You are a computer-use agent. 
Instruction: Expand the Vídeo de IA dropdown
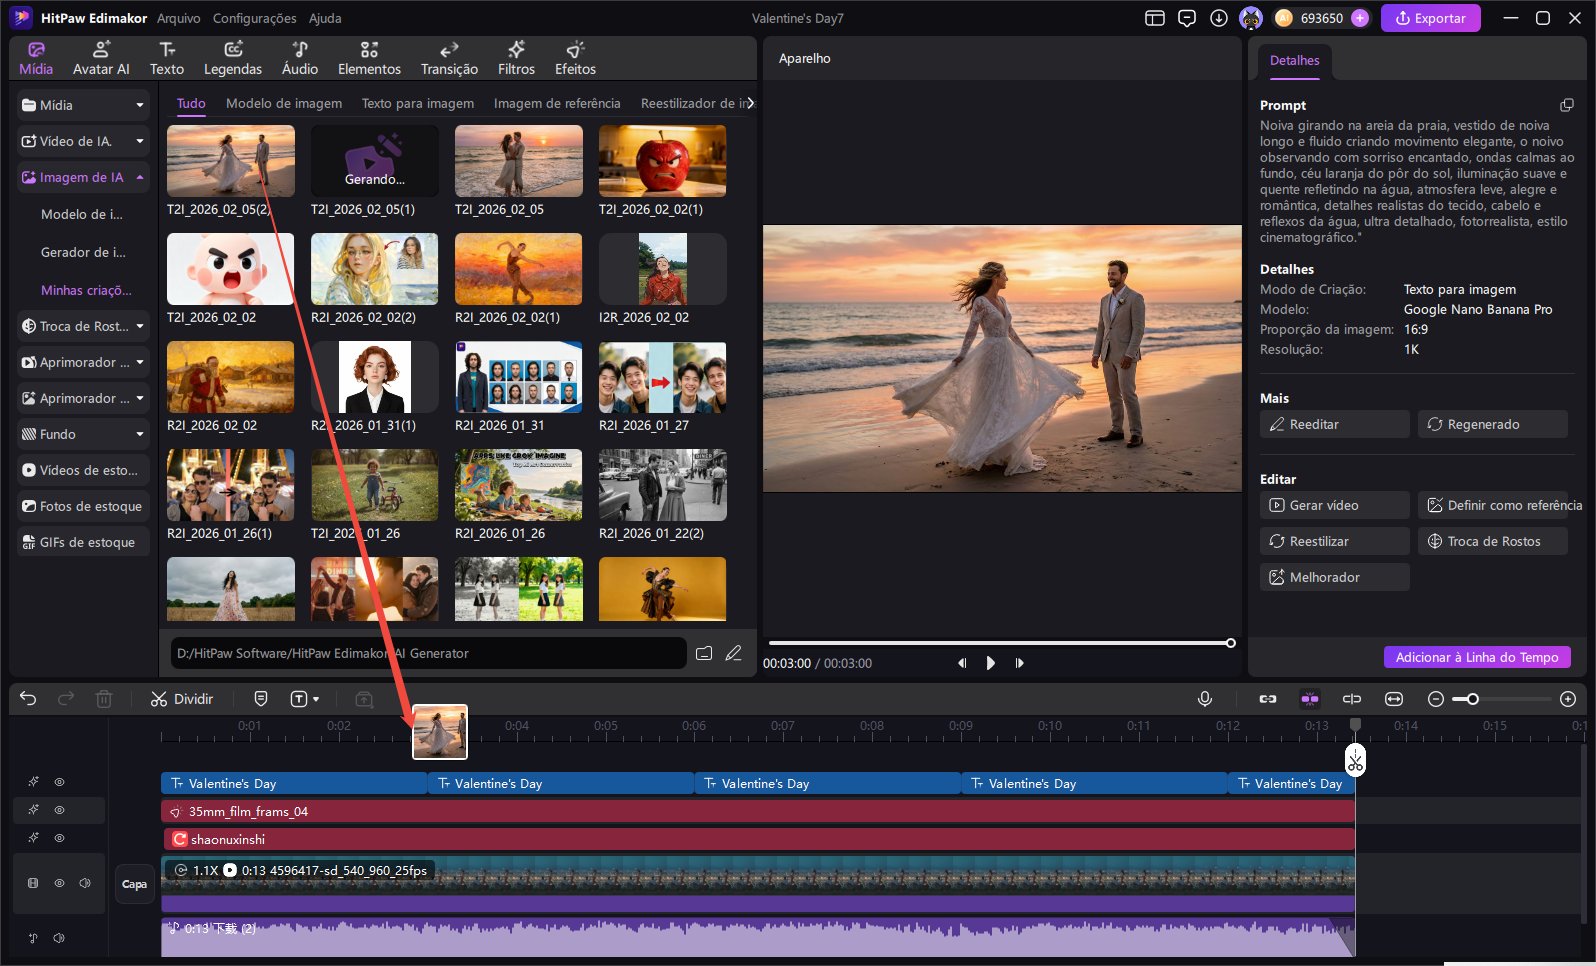(139, 141)
